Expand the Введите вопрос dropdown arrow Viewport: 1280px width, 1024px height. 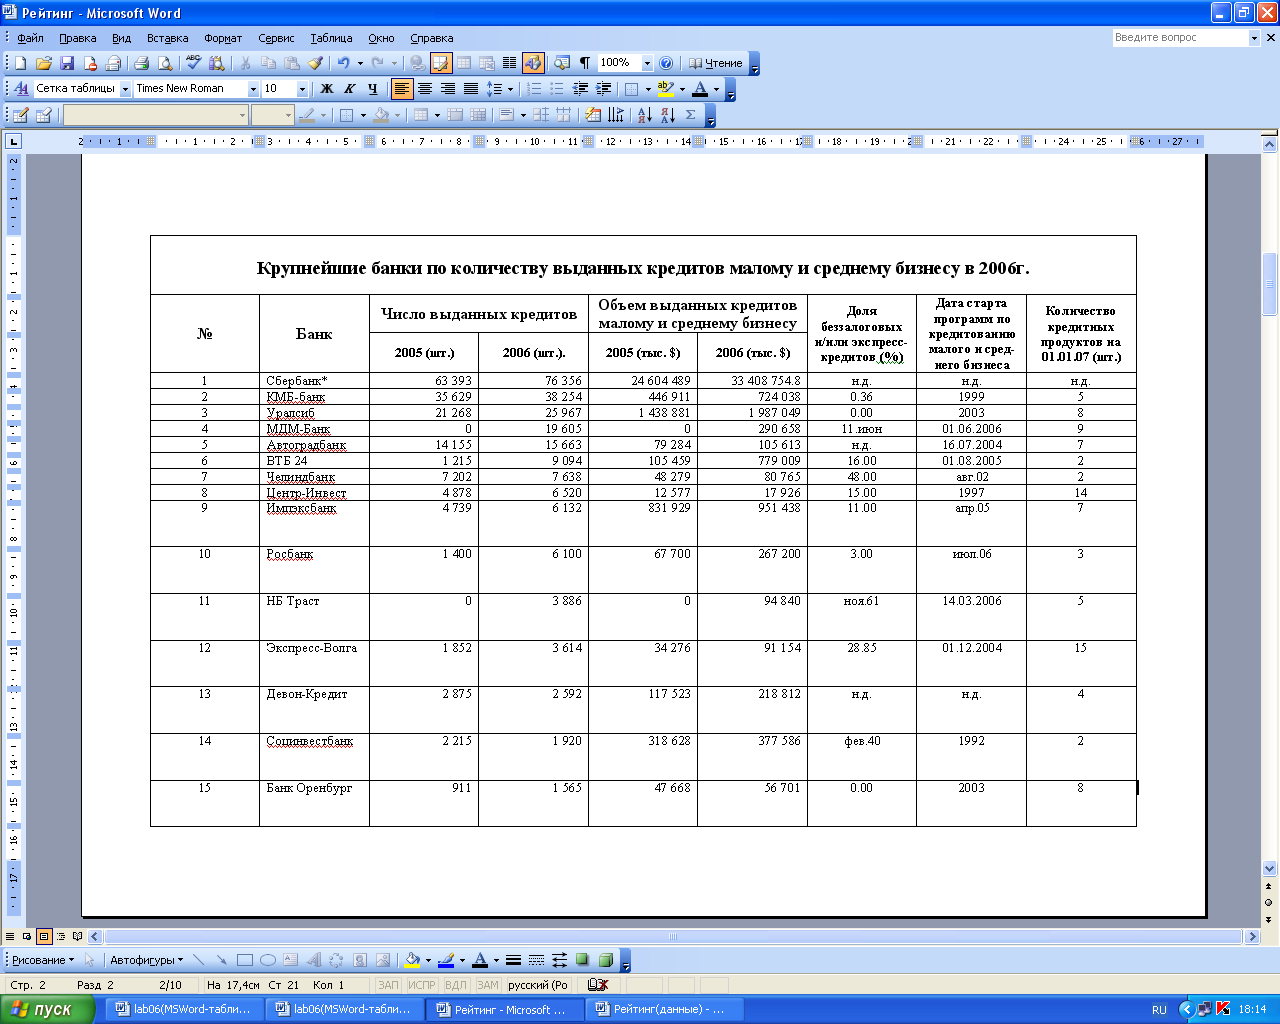1254,38
